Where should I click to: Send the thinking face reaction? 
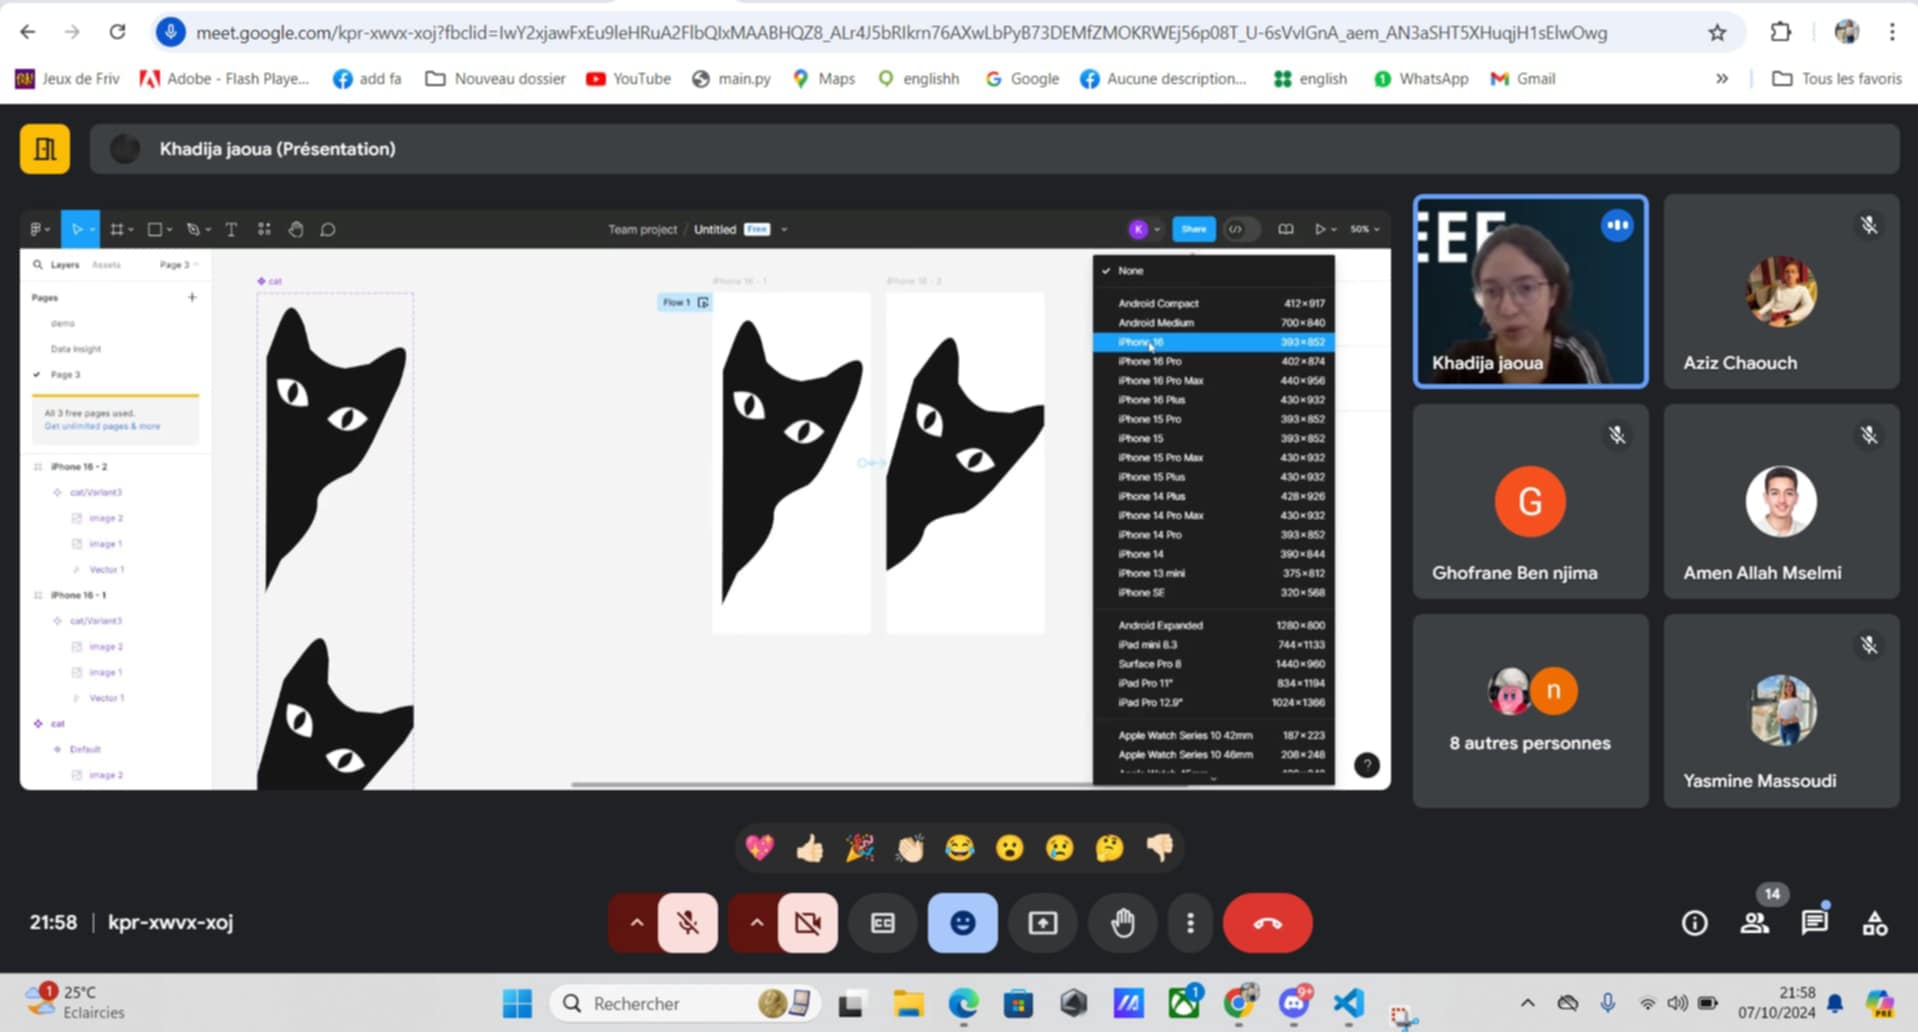(1110, 848)
